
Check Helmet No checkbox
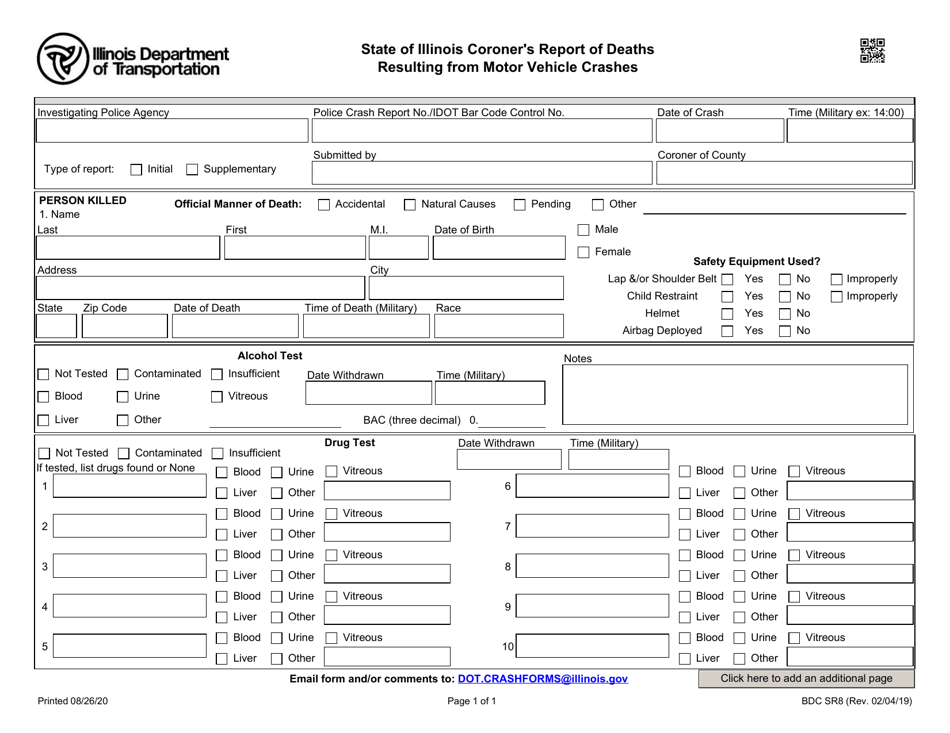(784, 312)
